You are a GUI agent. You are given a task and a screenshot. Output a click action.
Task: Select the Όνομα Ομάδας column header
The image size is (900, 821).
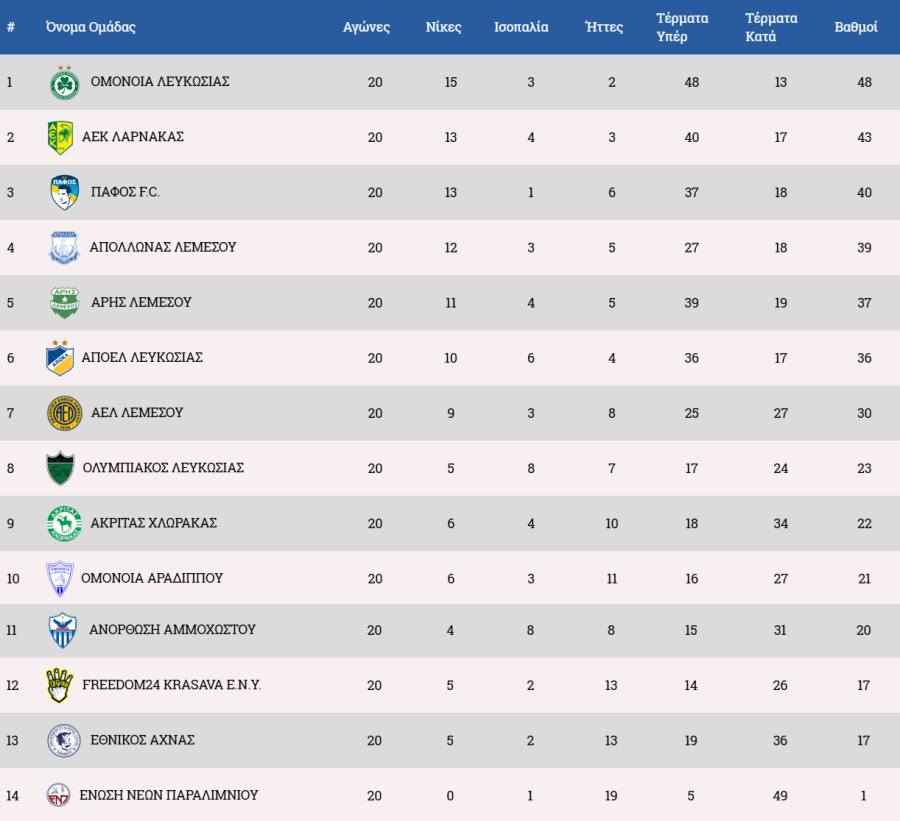(x=90, y=27)
